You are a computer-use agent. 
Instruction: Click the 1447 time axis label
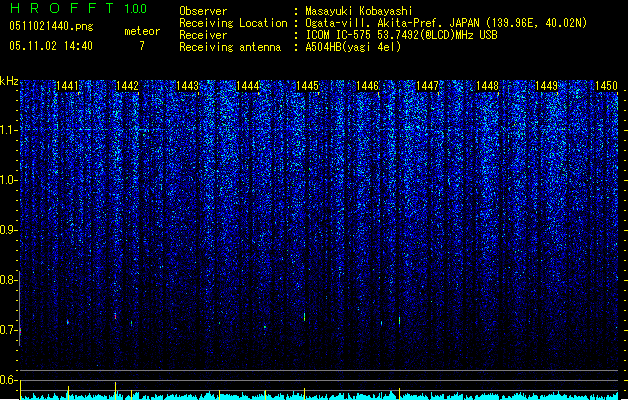click(427, 86)
